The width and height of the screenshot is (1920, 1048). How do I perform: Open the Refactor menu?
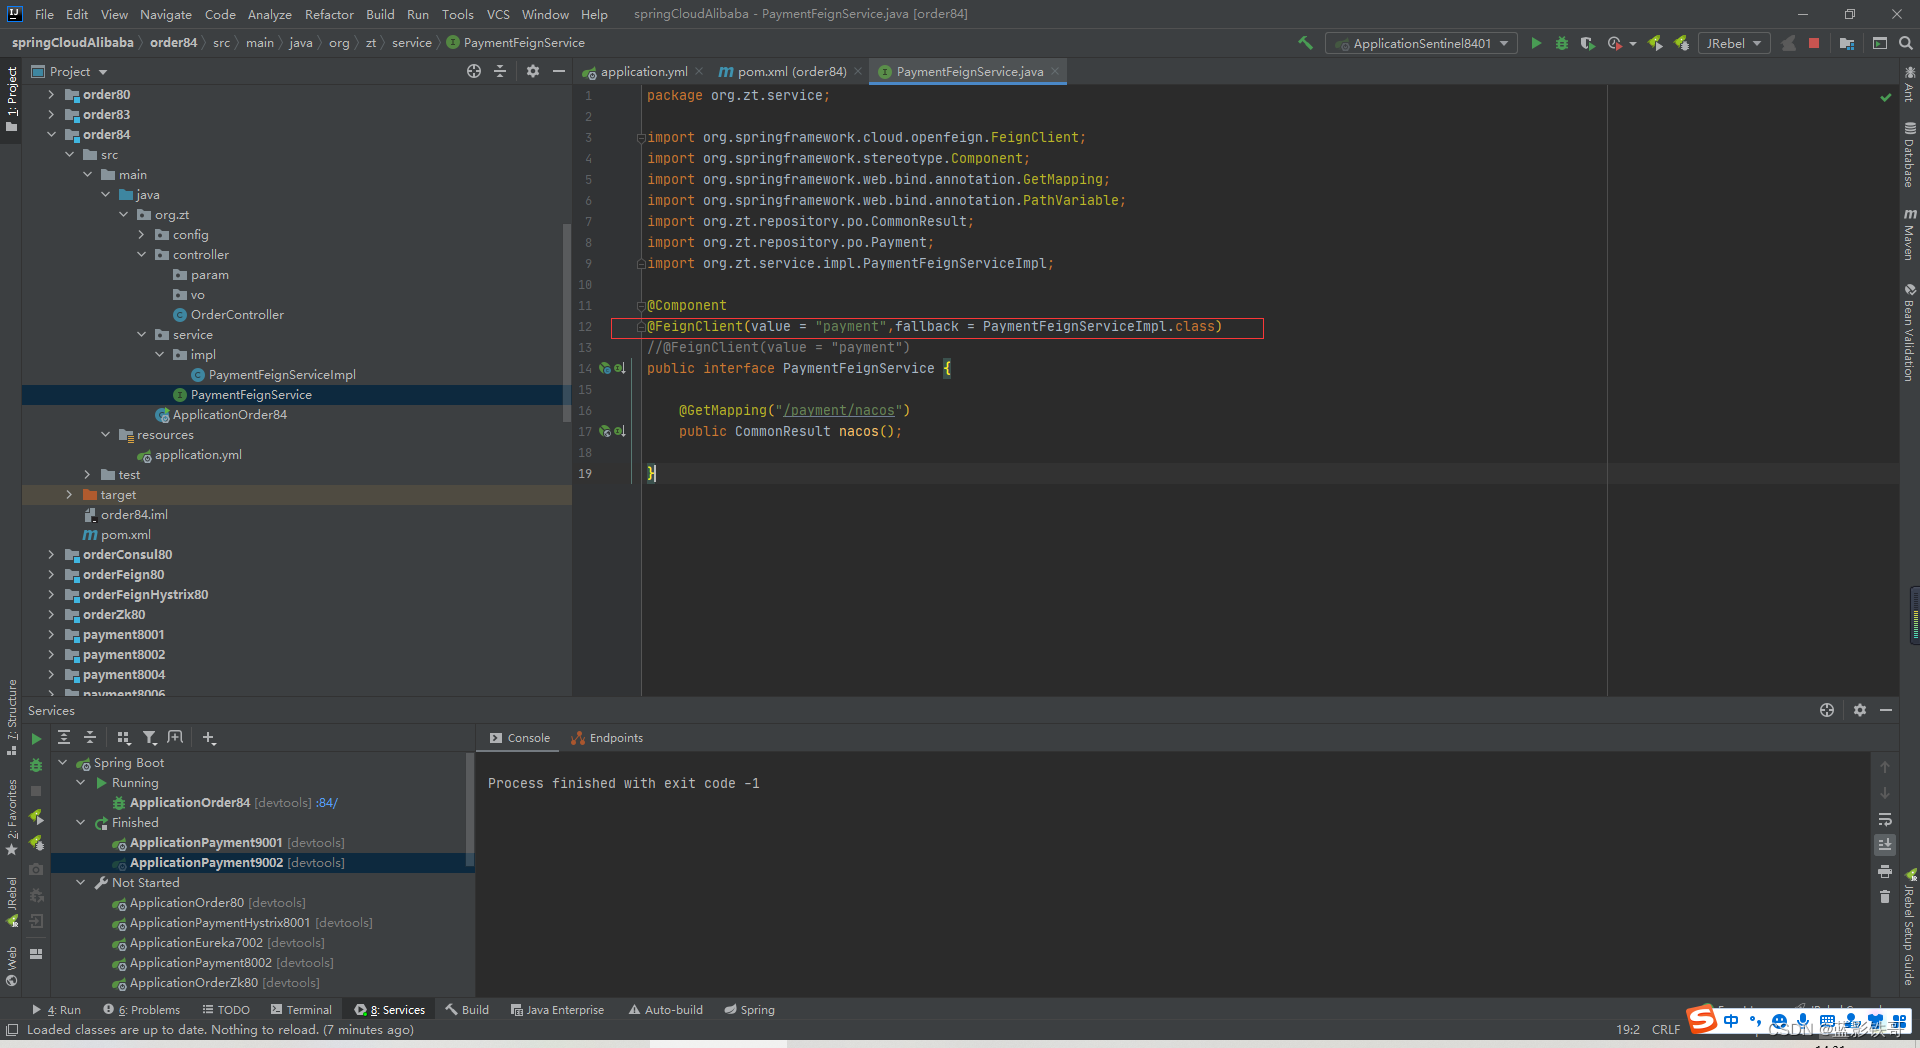(x=329, y=14)
